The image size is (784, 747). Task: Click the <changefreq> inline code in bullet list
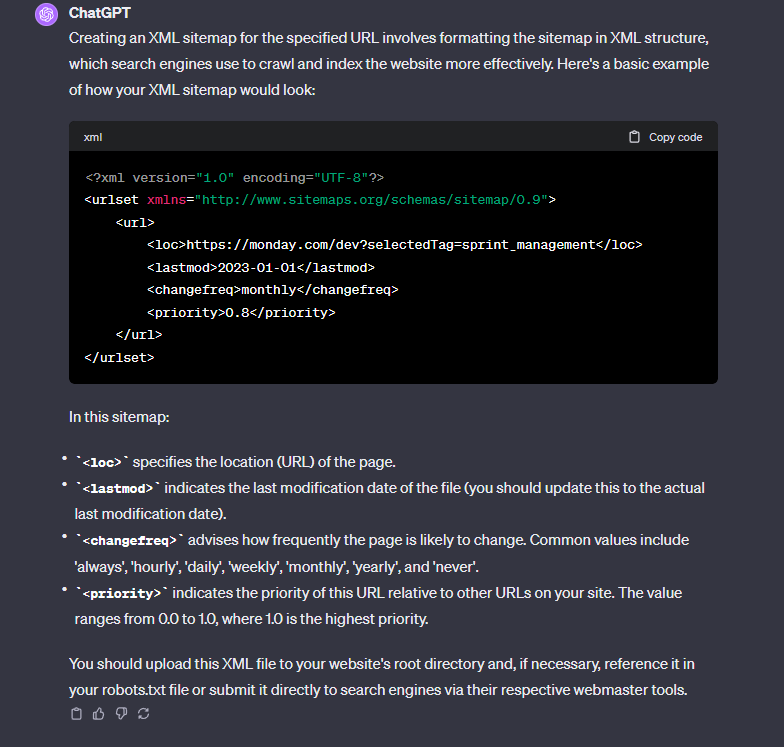pyautogui.click(x=131, y=540)
